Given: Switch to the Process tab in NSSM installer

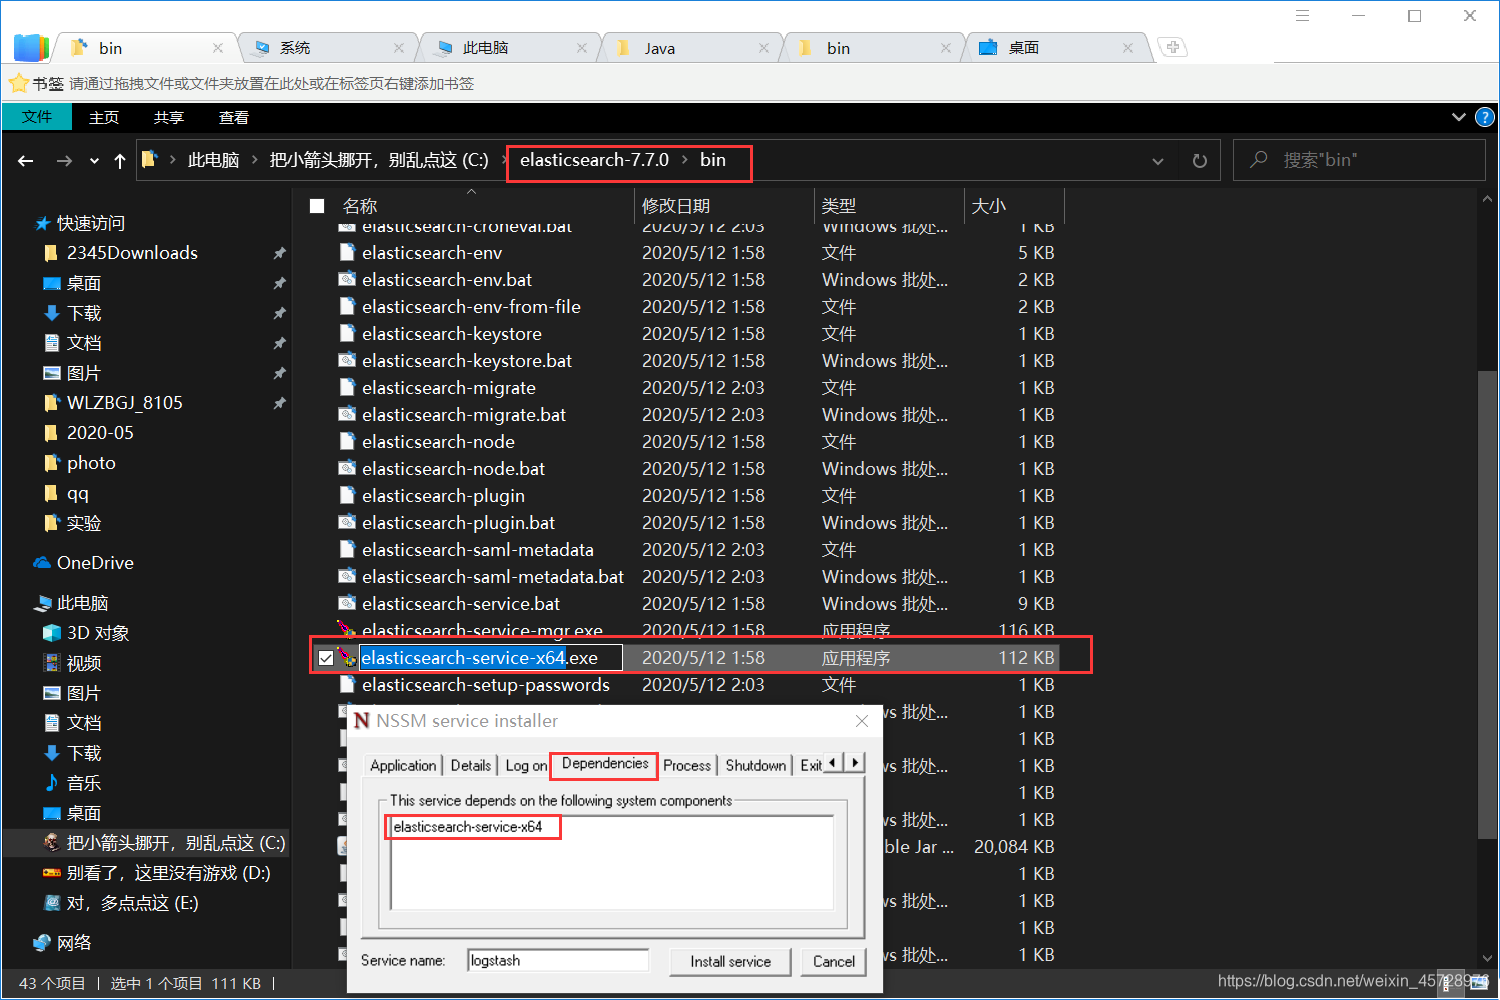Looking at the screenshot, I should coord(687,765).
